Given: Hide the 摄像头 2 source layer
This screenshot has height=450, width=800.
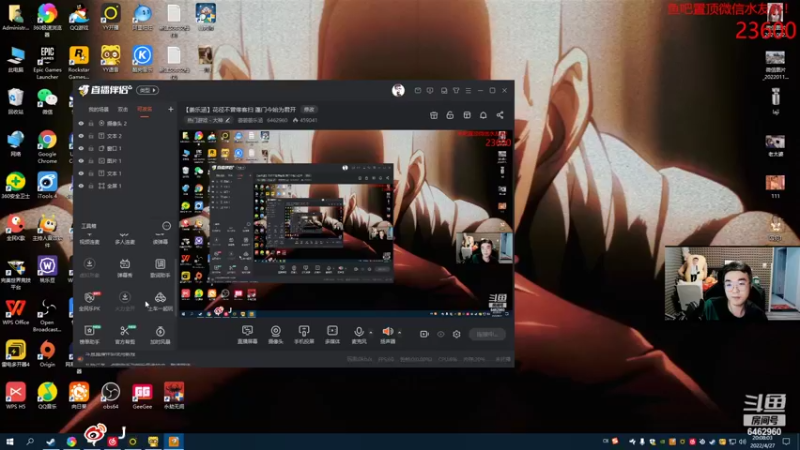Looking at the screenshot, I should coord(81,123).
